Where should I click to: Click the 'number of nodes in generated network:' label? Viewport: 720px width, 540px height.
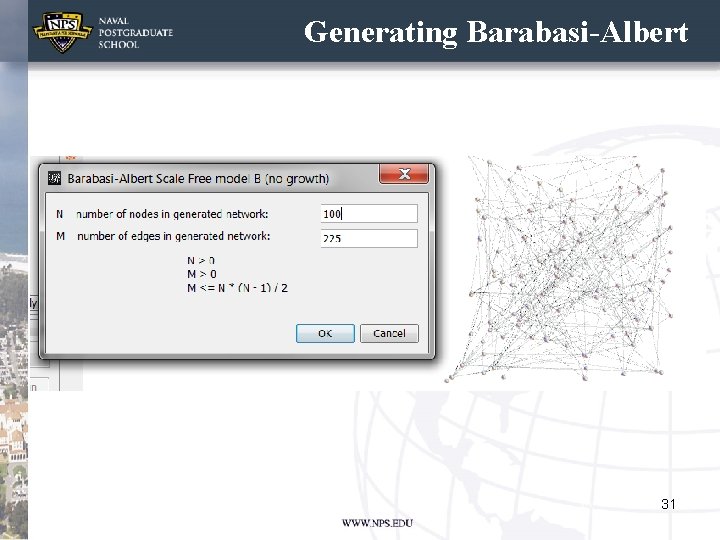[x=172, y=214]
